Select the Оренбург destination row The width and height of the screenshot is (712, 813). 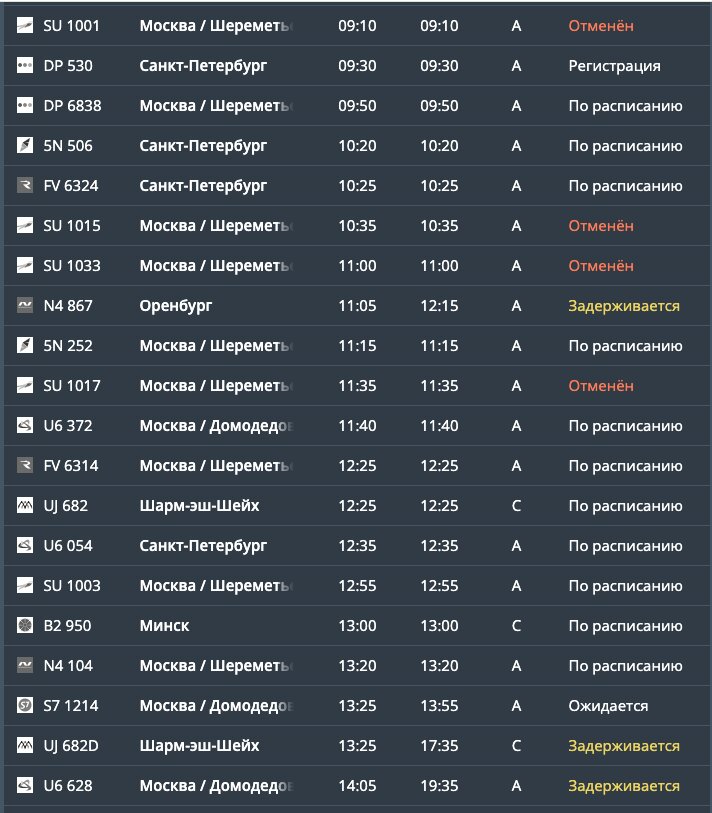(x=357, y=305)
